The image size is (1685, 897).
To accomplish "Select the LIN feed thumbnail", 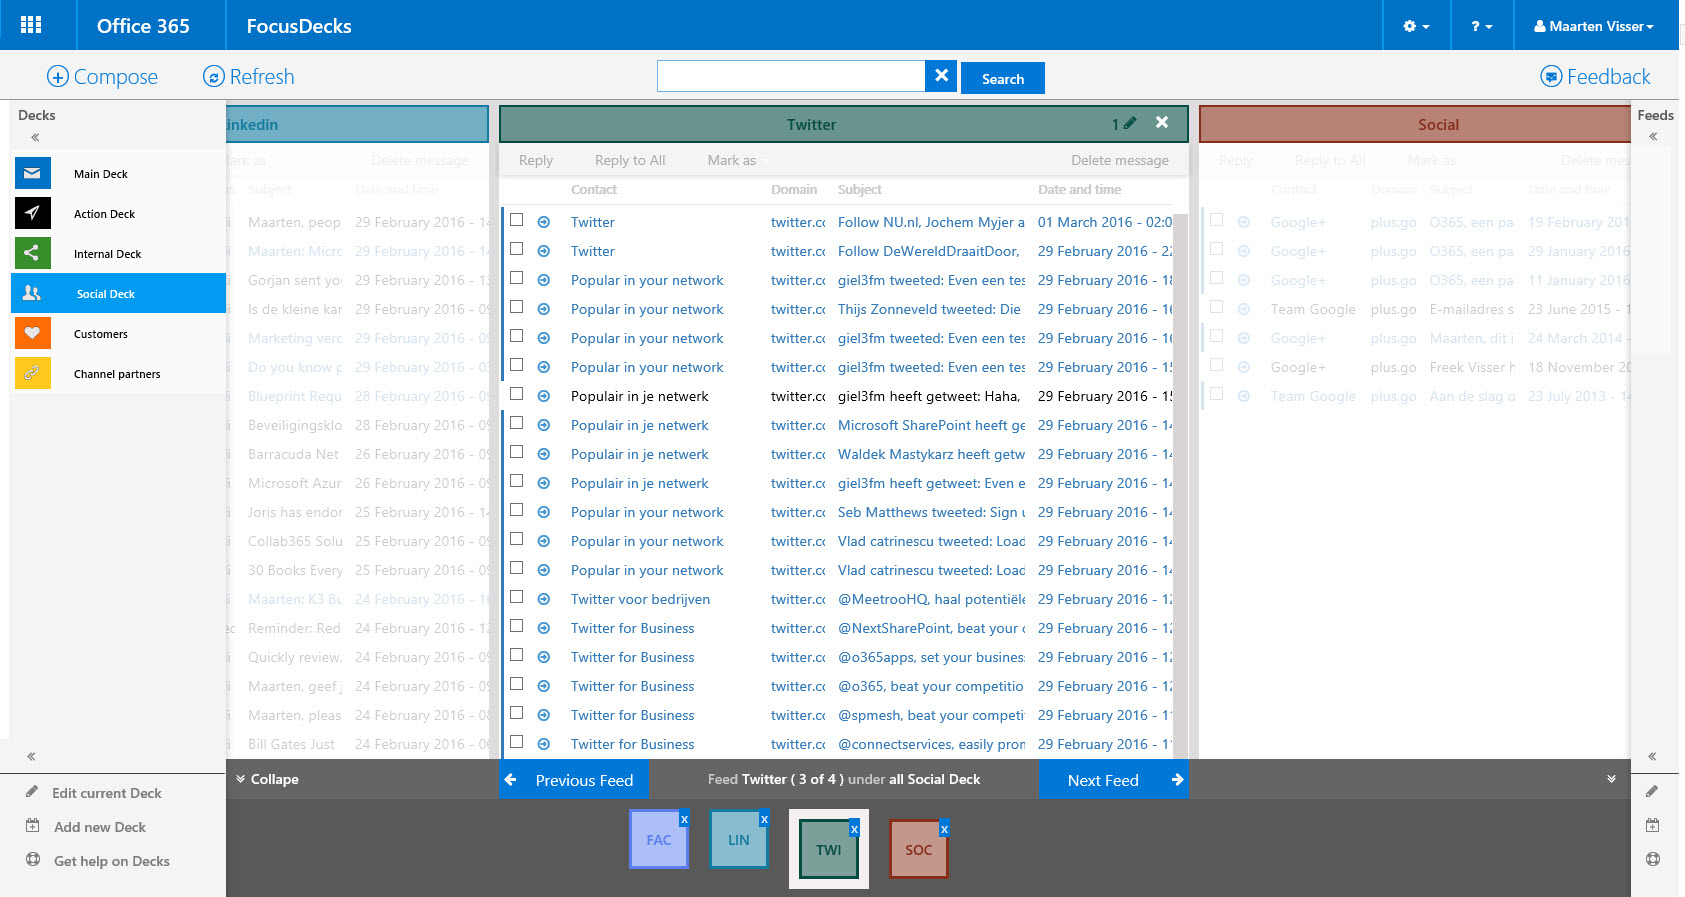I will [739, 839].
